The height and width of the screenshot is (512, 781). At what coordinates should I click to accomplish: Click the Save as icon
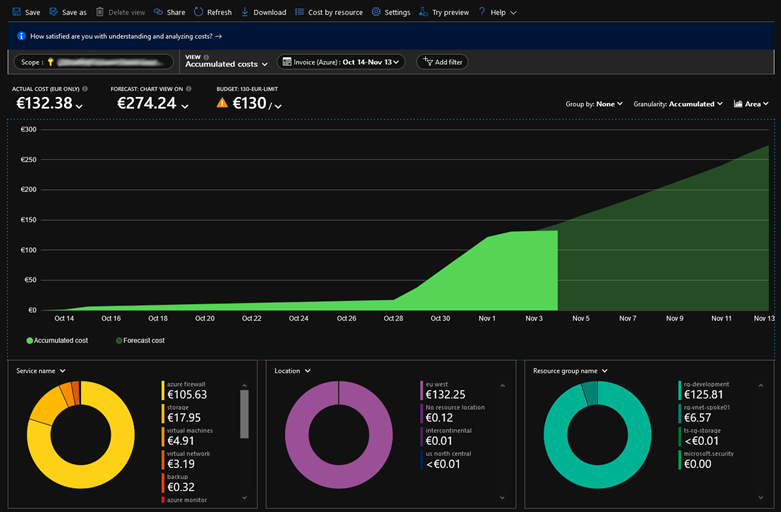tap(53, 12)
